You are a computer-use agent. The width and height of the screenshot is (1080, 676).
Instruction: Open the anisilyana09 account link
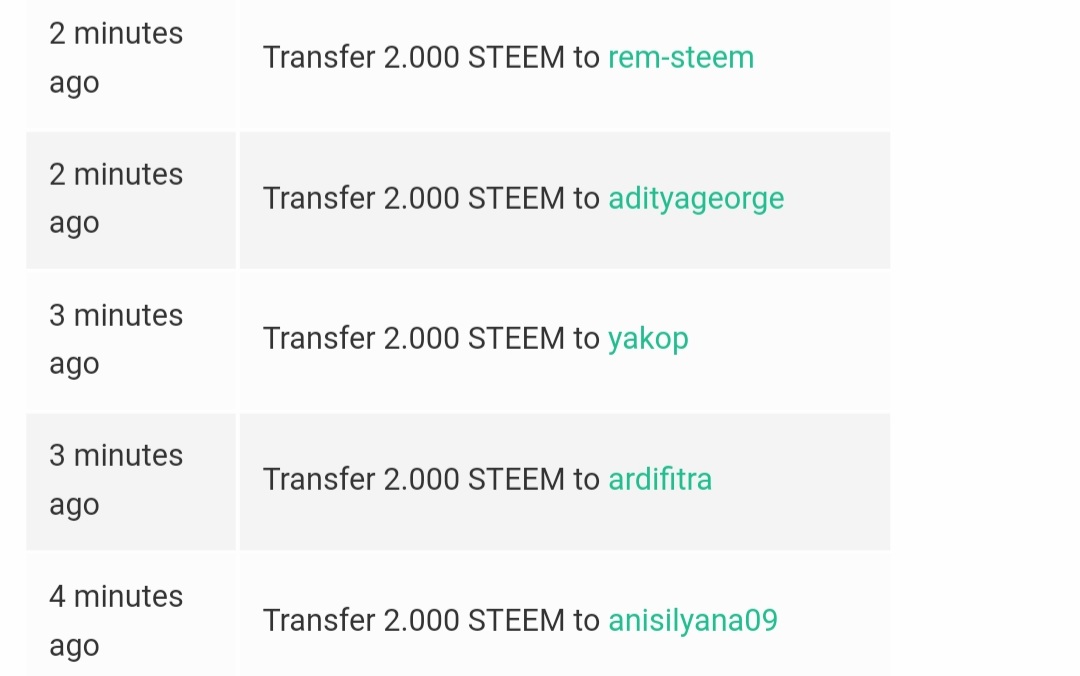pos(693,620)
